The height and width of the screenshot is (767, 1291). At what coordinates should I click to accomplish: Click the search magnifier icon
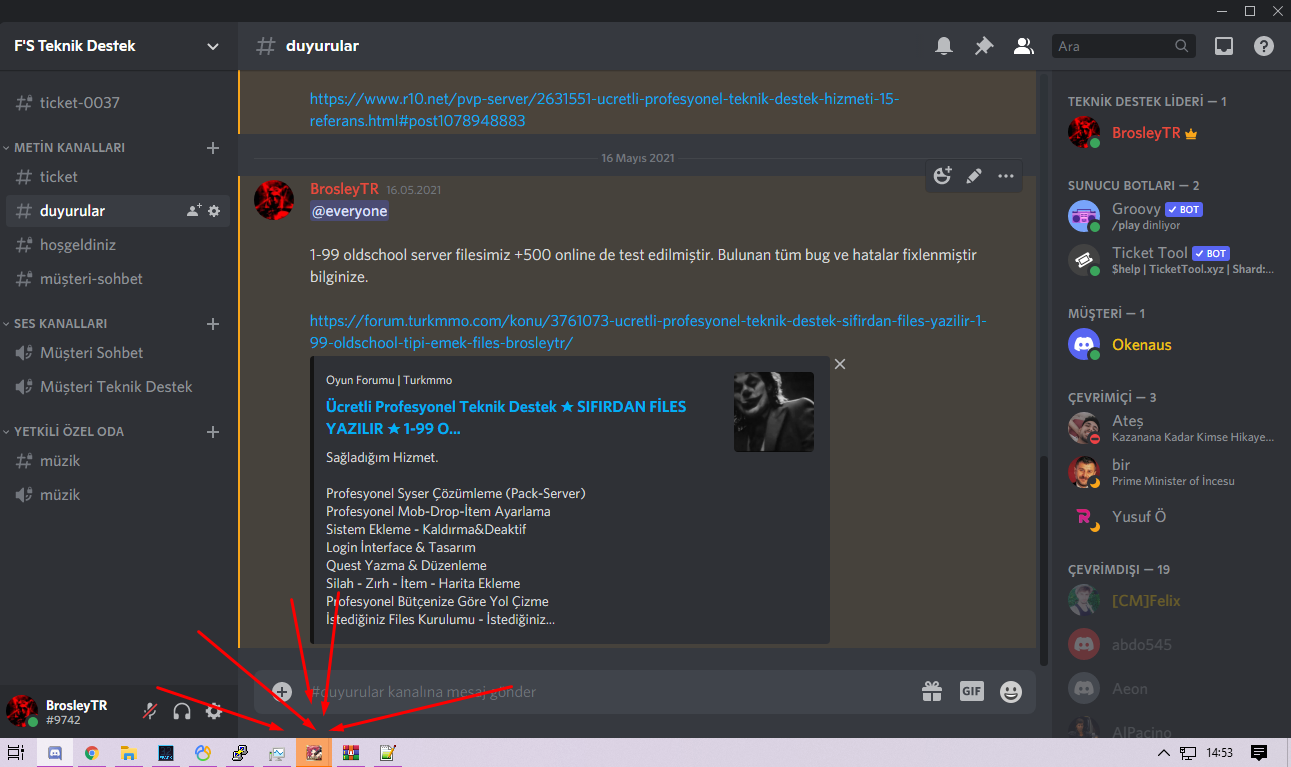[x=1181, y=46]
